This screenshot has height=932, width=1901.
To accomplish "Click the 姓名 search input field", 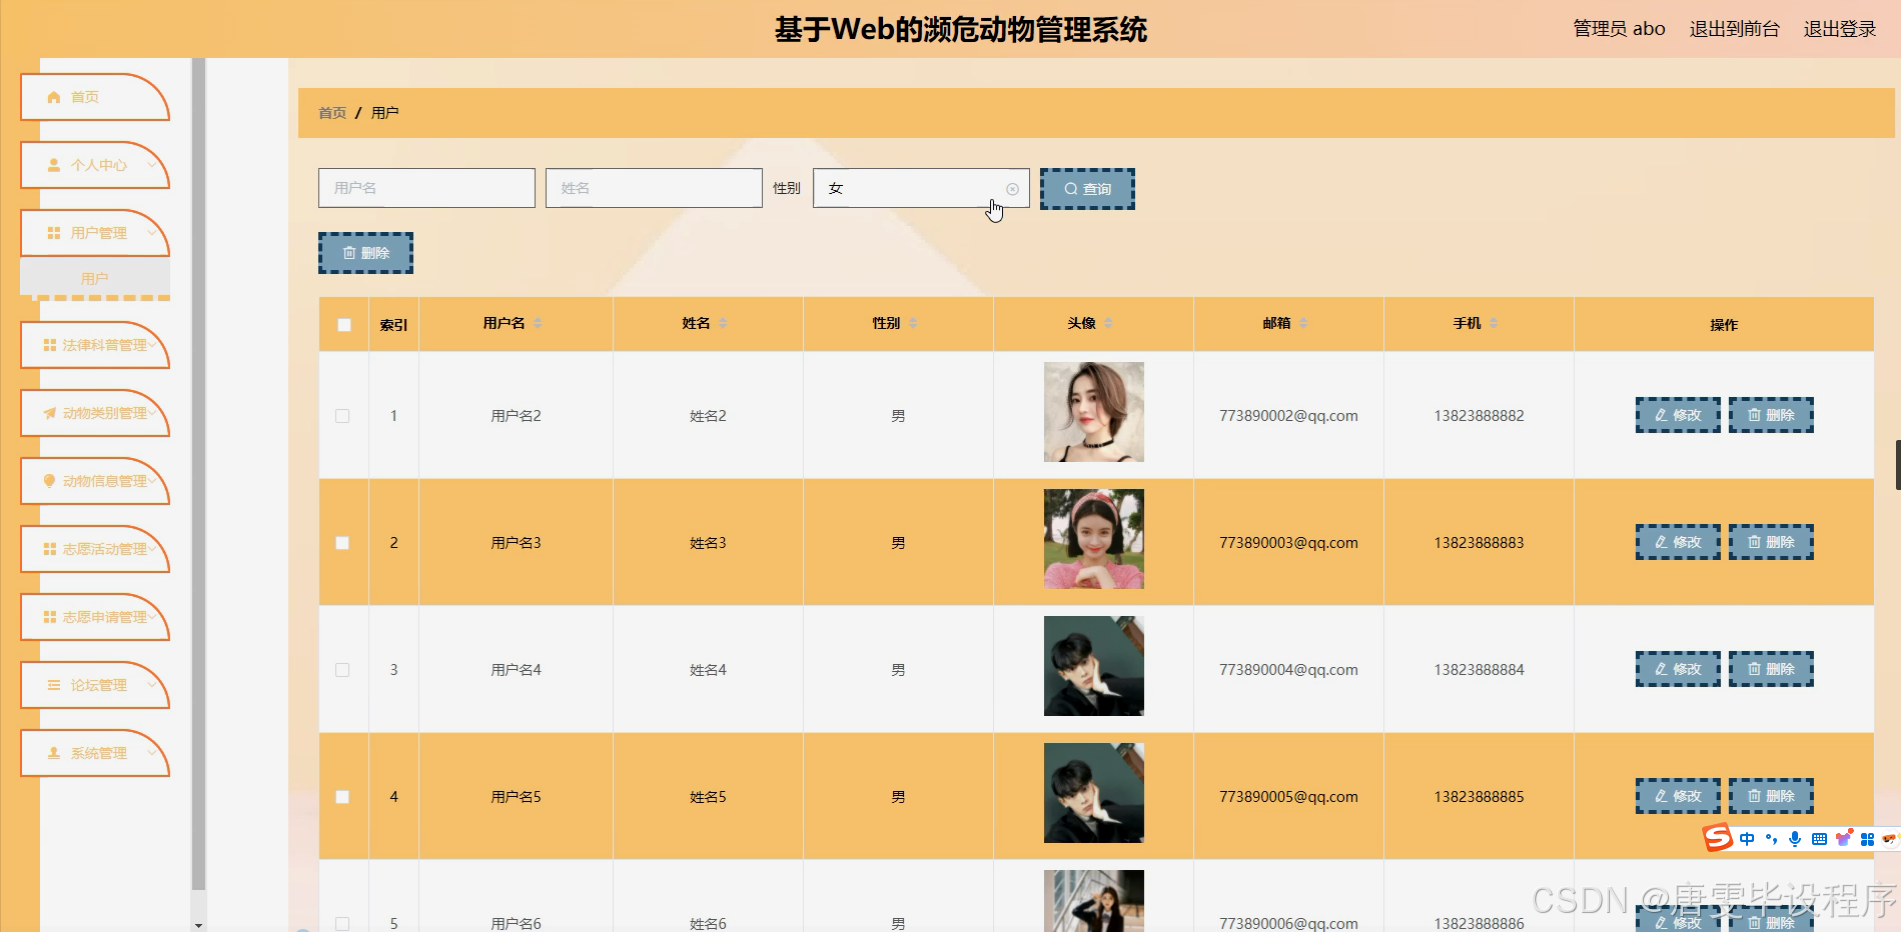I will pyautogui.click(x=654, y=188).
